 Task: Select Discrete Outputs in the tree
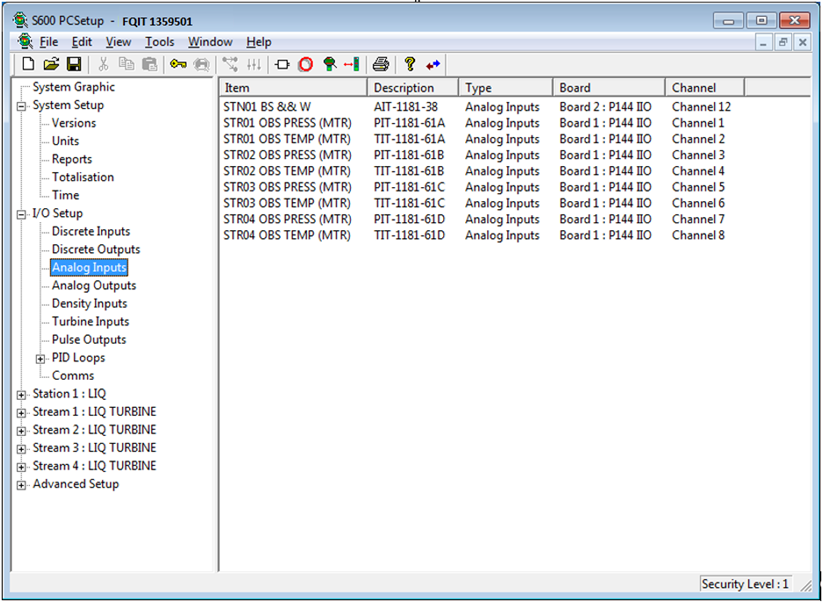click(96, 249)
